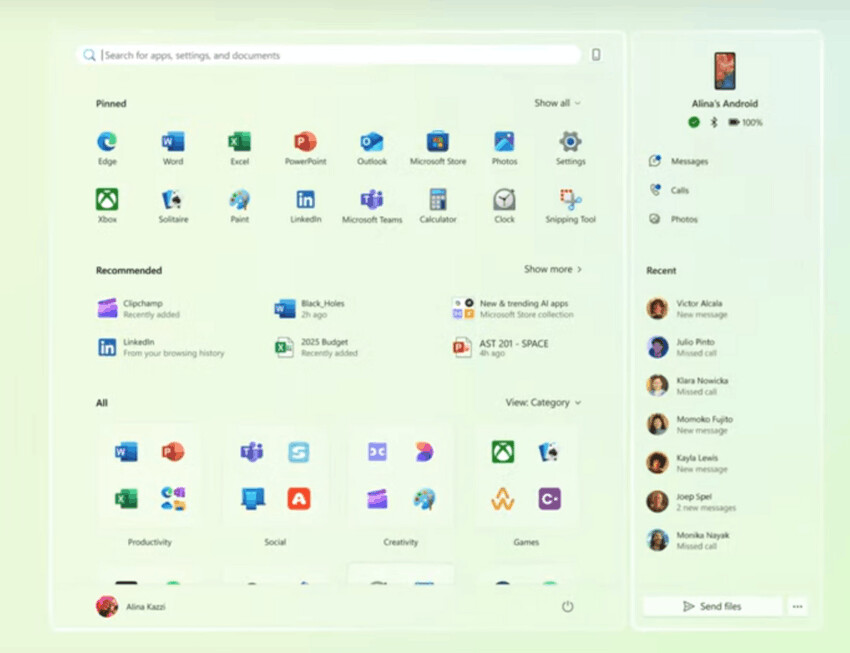Open the 2025 Budget spreadsheet

316,347
